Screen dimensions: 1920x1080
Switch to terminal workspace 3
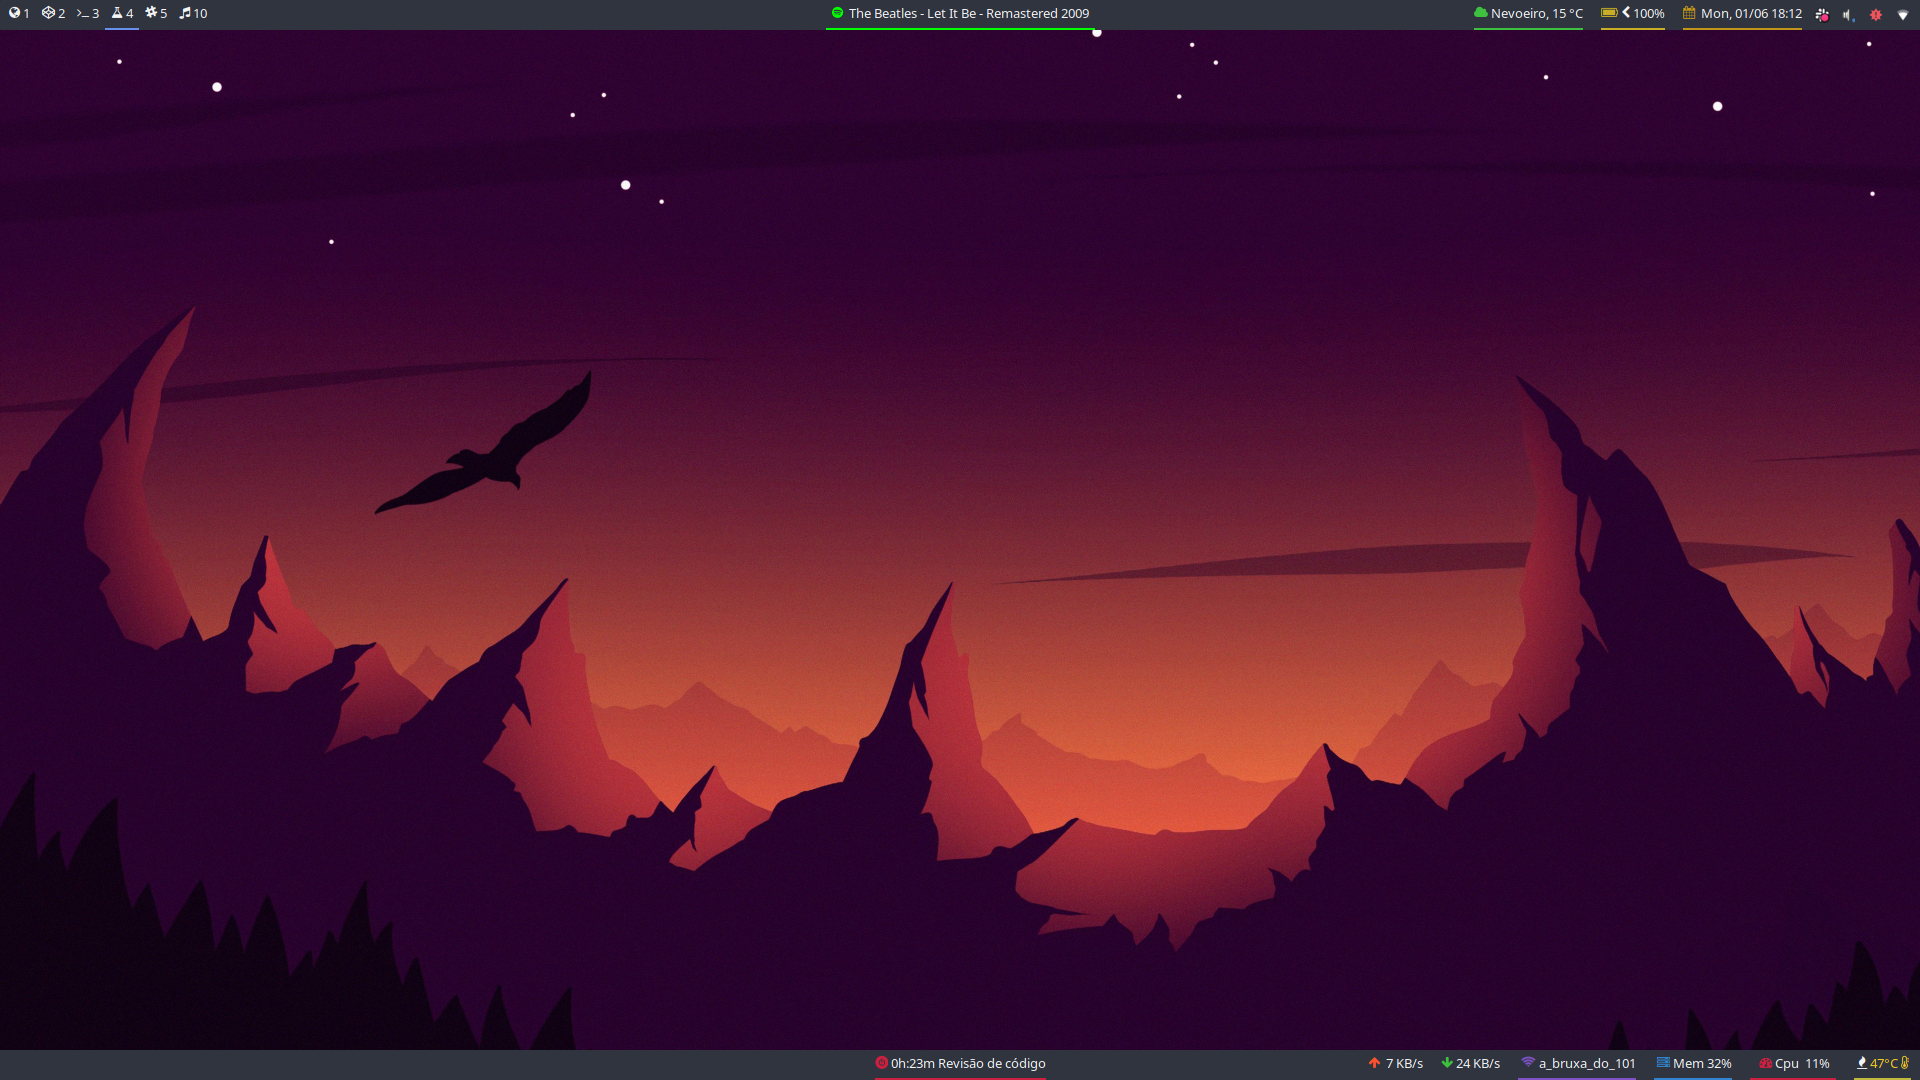88,13
